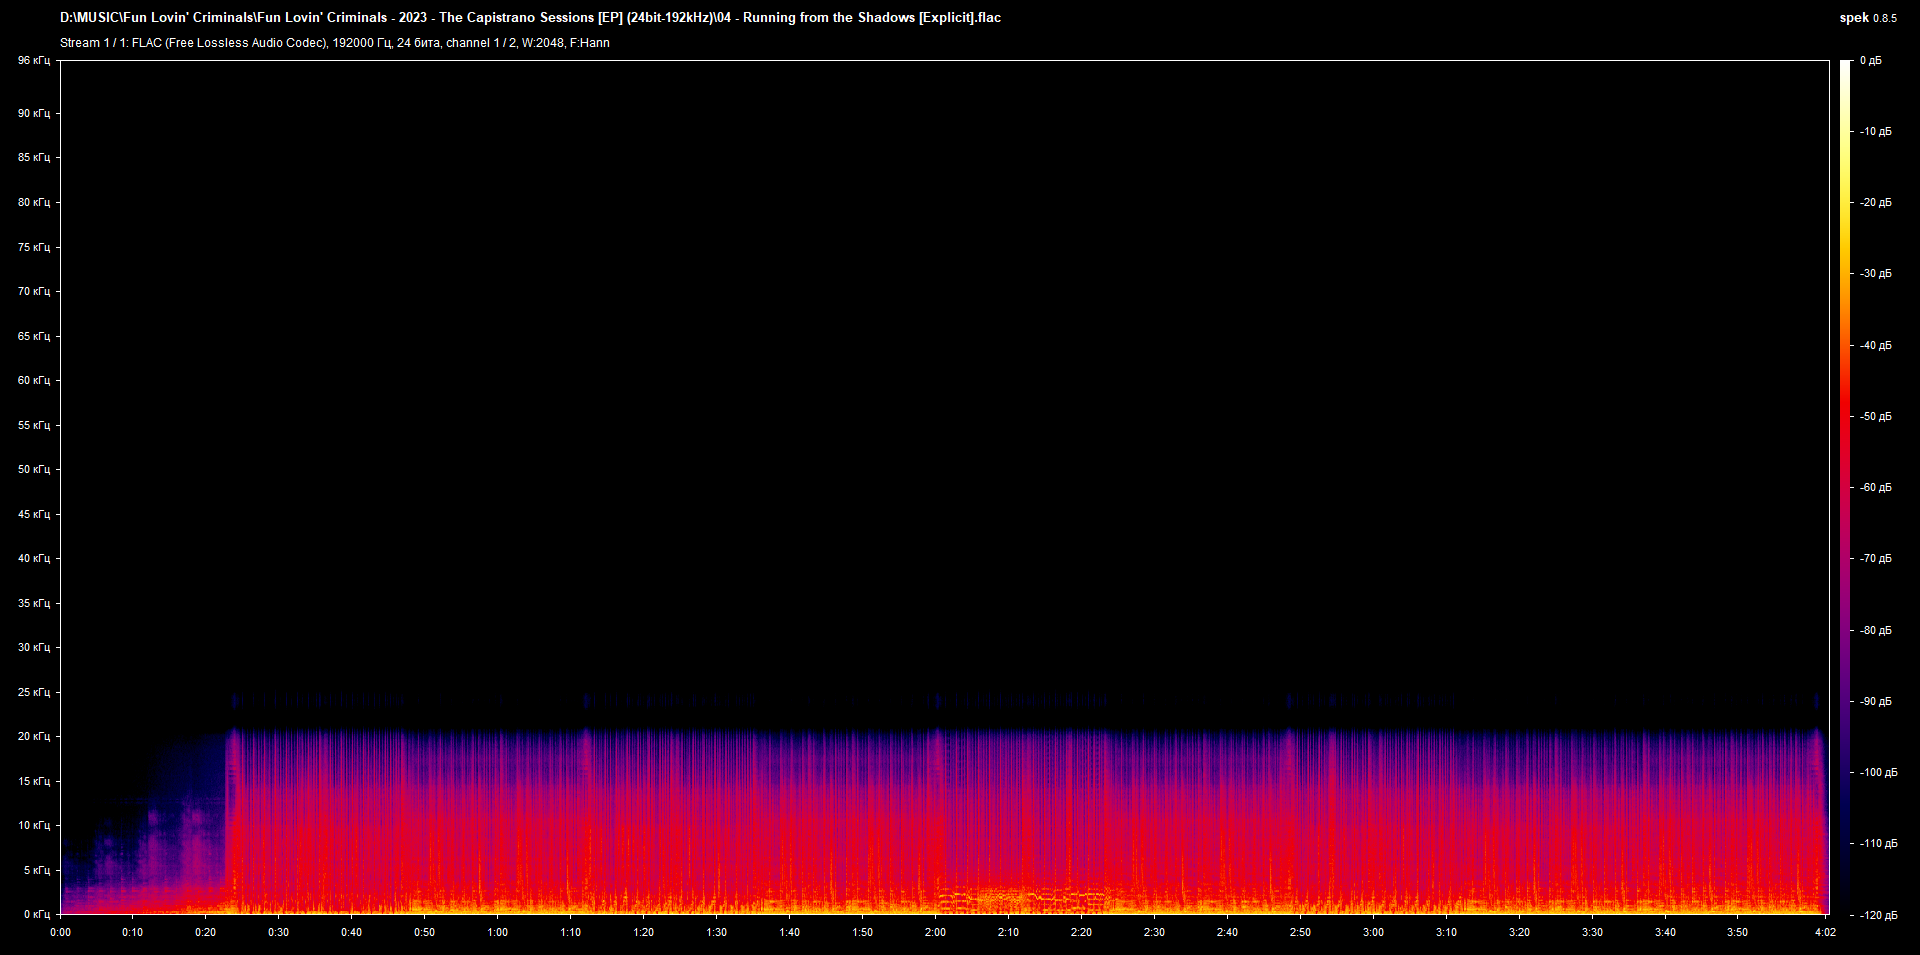Select the 1:00 time axis marker
This screenshot has width=1920, height=955.
[497, 933]
